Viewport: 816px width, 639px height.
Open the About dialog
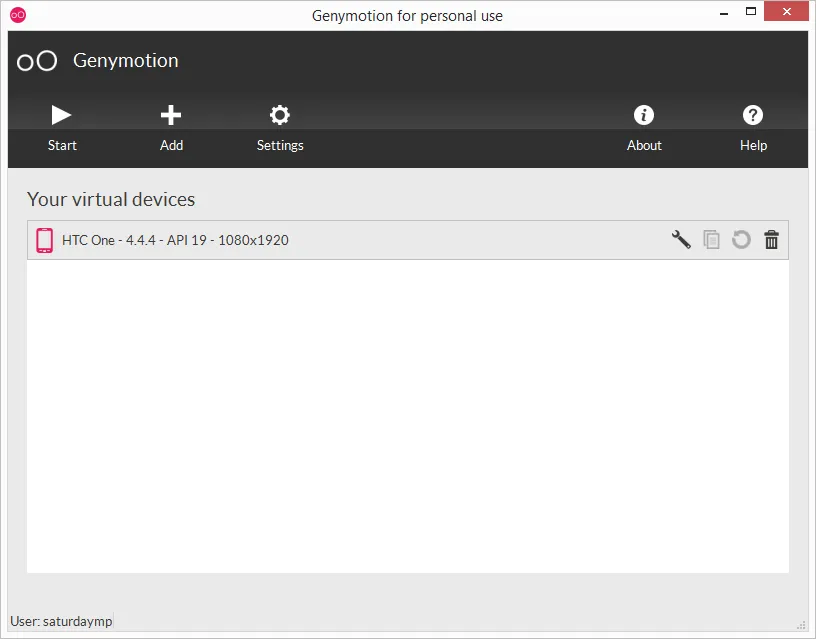coord(644,128)
